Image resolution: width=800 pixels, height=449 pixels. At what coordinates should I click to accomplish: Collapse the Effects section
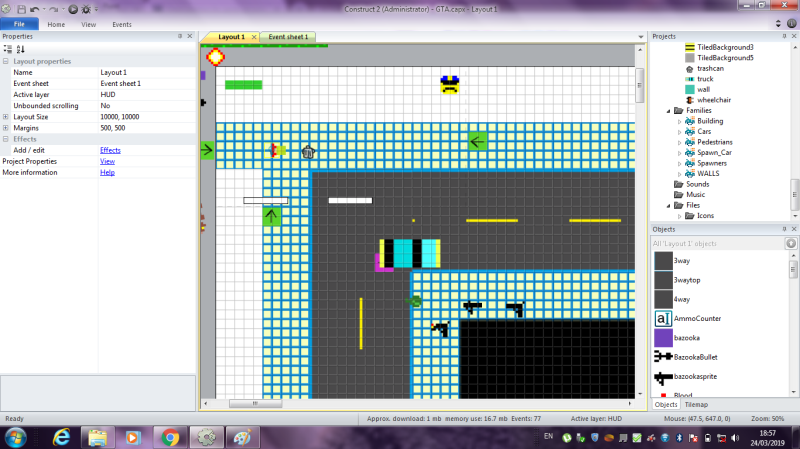click(6, 139)
